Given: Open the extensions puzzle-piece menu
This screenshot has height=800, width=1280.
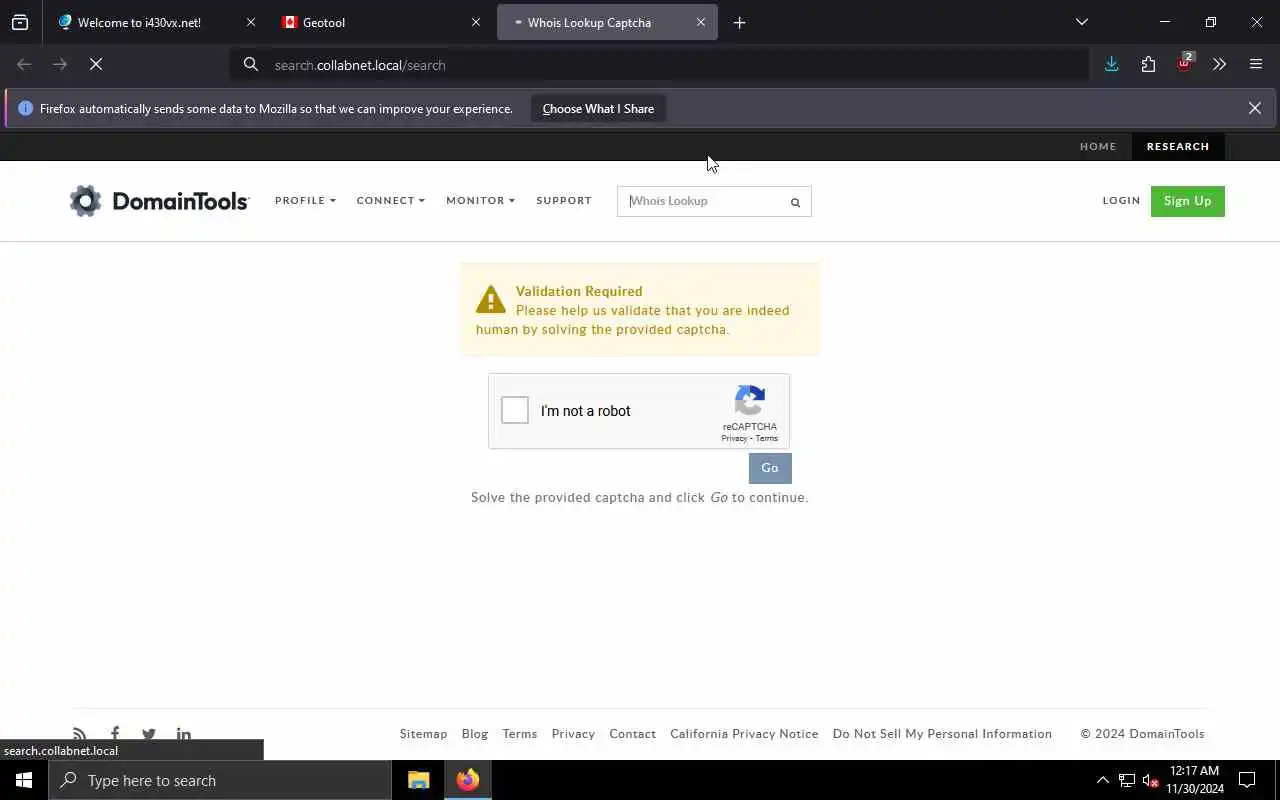Looking at the screenshot, I should pyautogui.click(x=1148, y=64).
